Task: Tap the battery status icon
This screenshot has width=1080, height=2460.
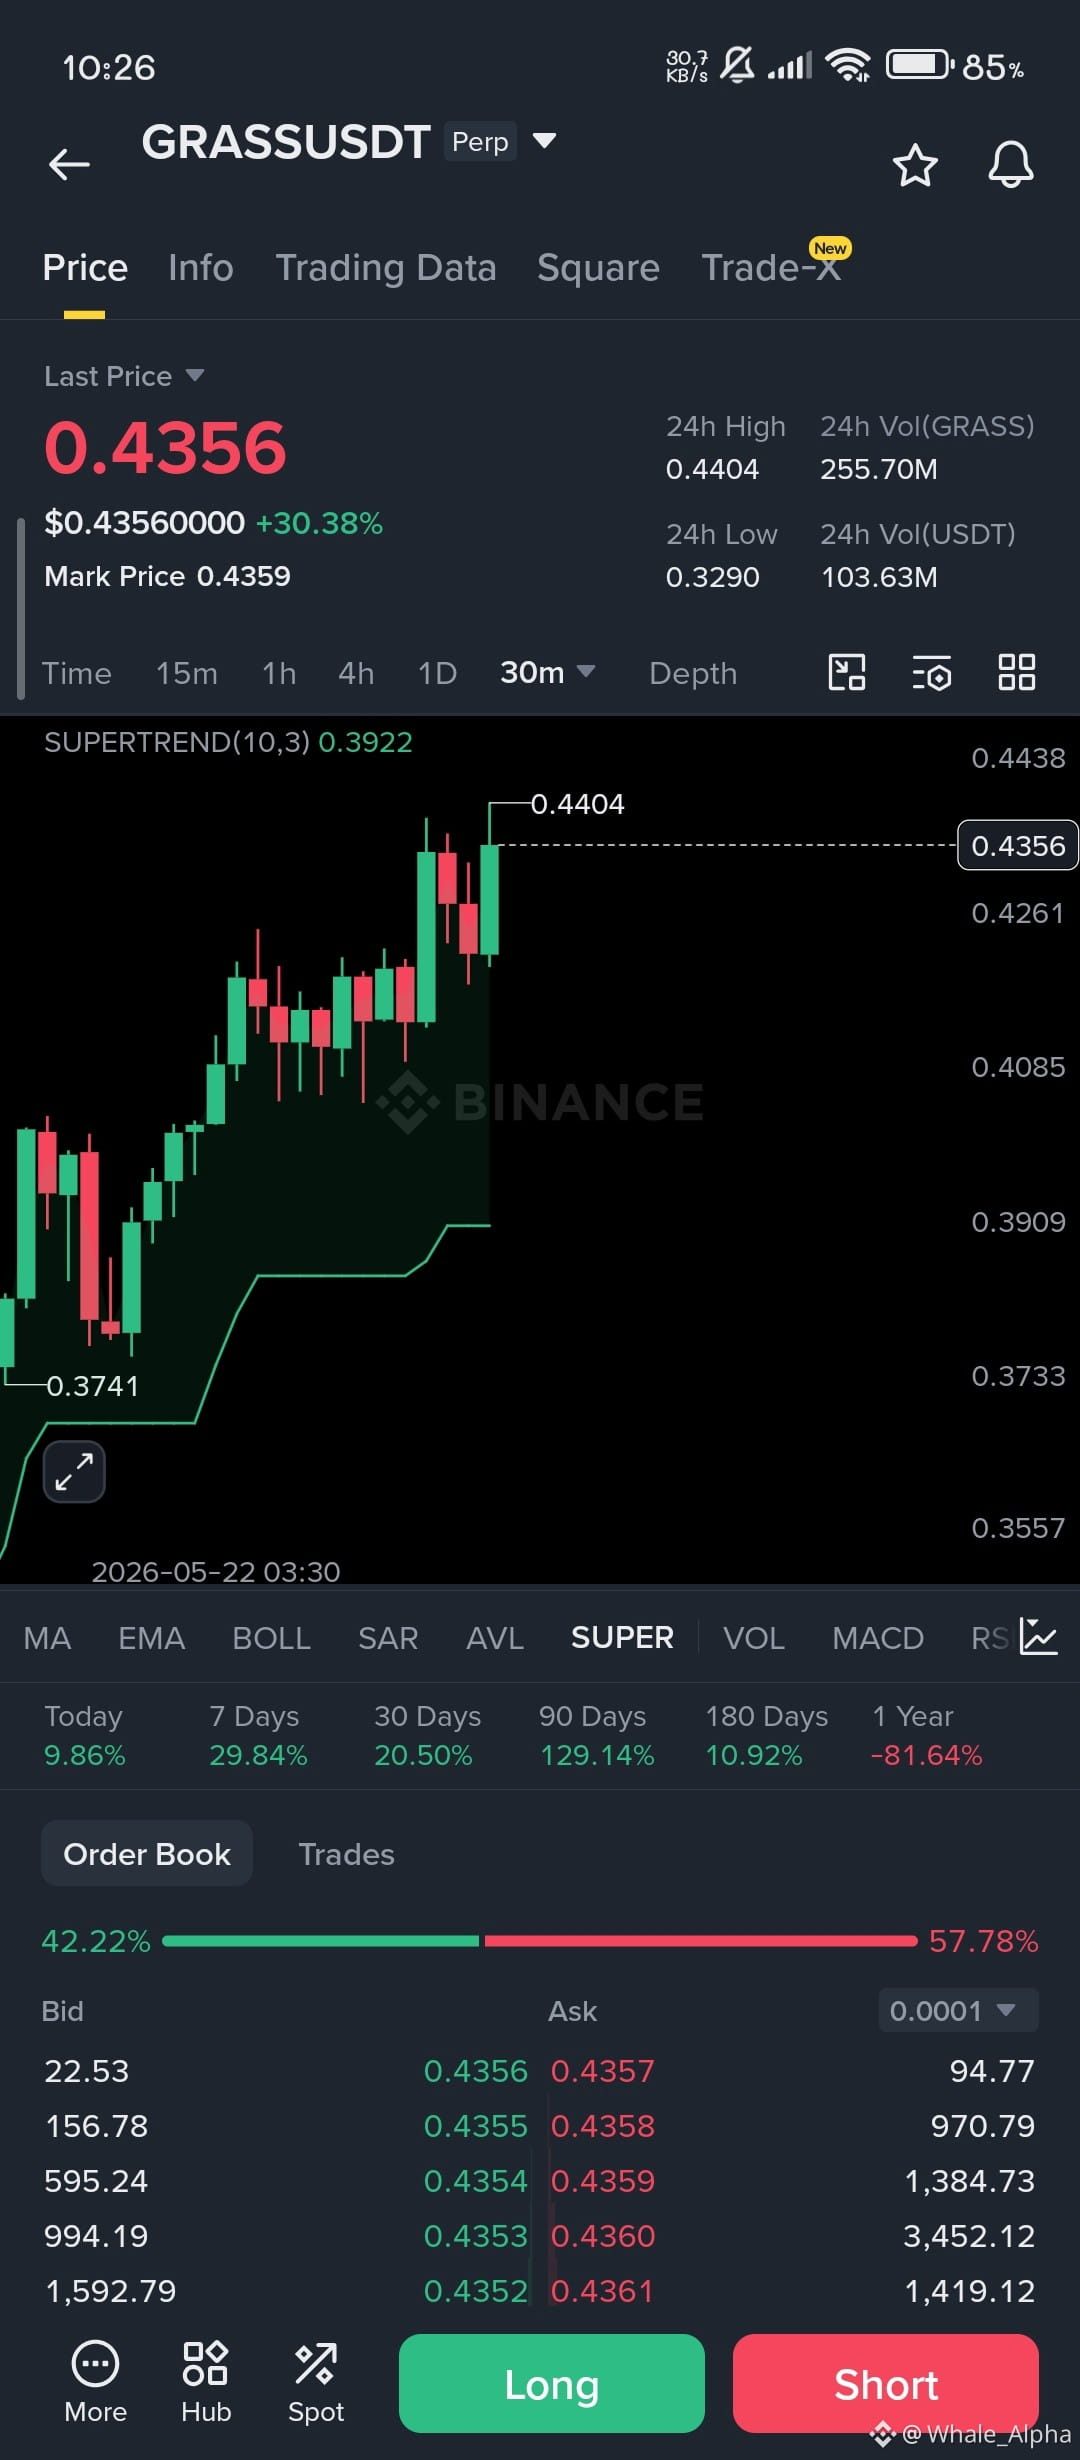Action: (920, 65)
